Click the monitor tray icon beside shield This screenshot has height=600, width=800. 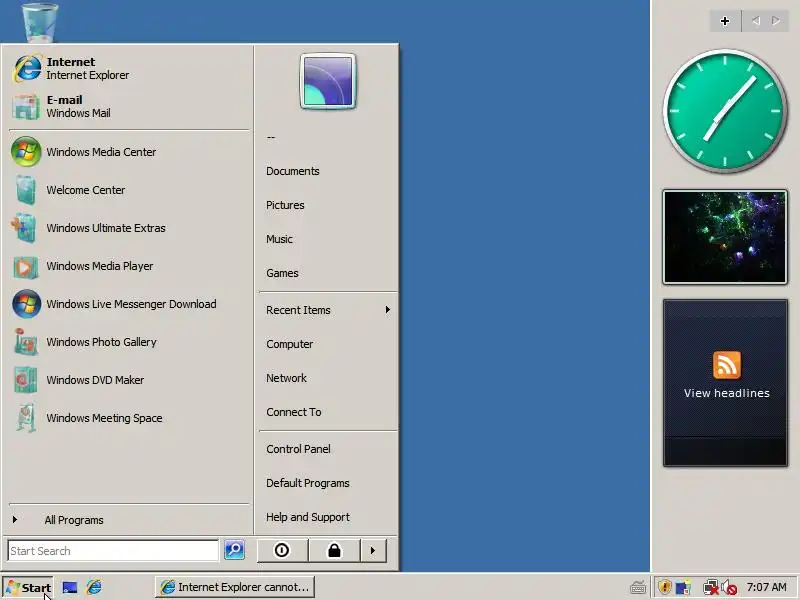point(683,588)
